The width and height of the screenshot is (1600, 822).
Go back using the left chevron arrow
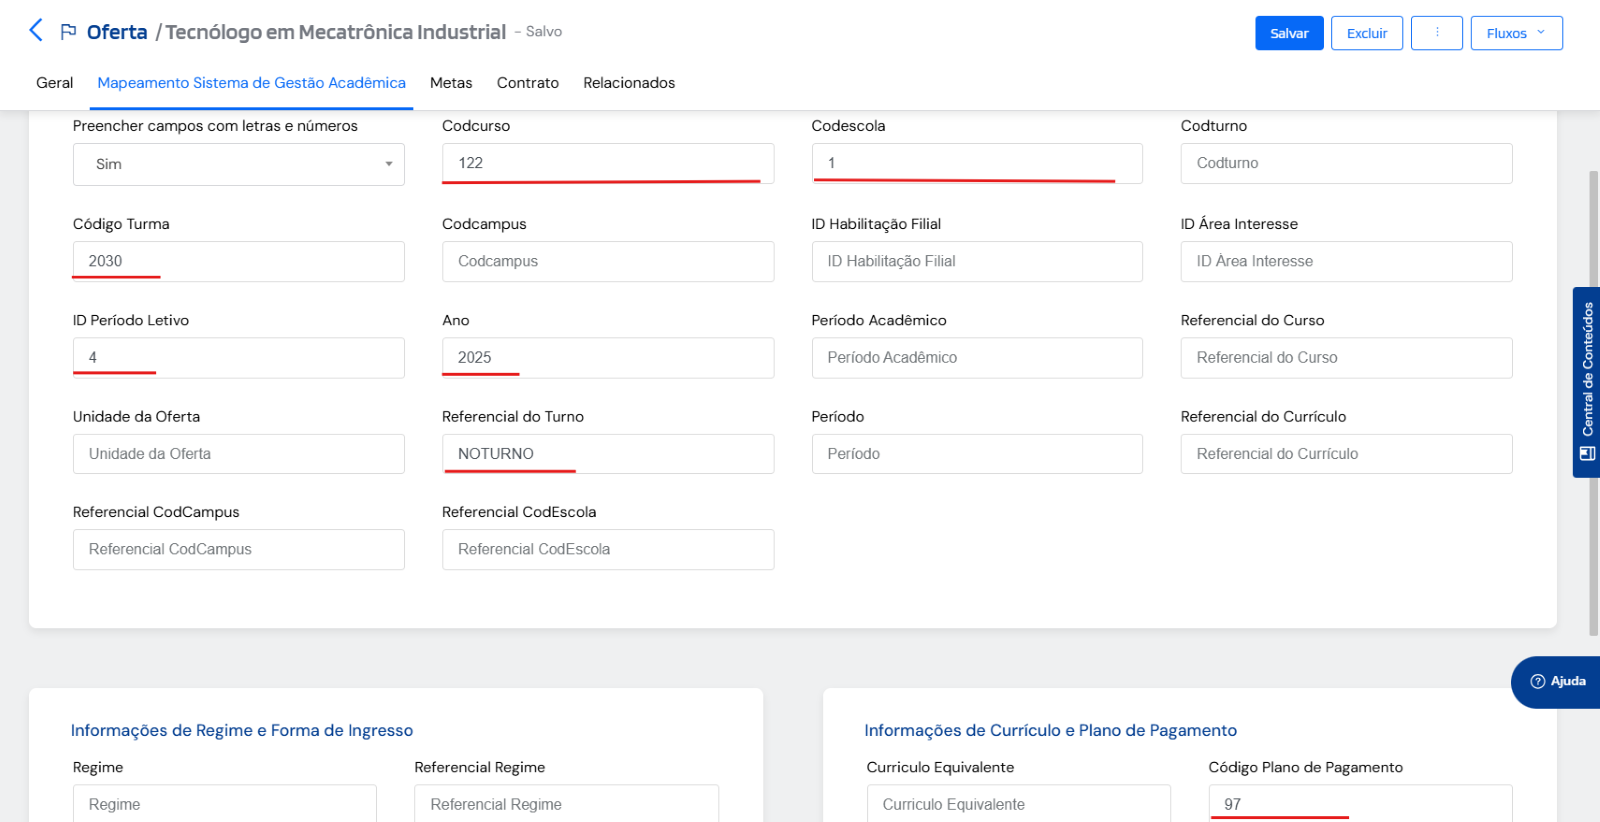pos(36,30)
